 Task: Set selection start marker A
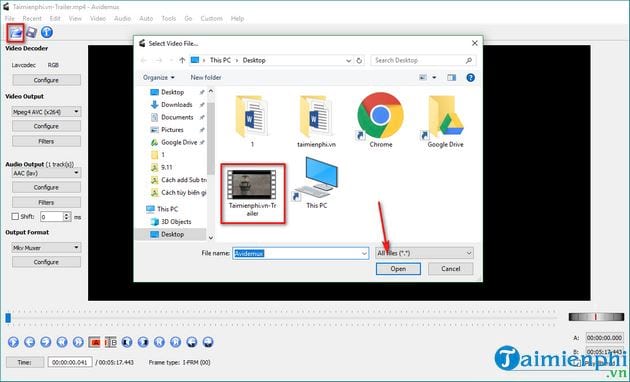[x=94, y=342]
